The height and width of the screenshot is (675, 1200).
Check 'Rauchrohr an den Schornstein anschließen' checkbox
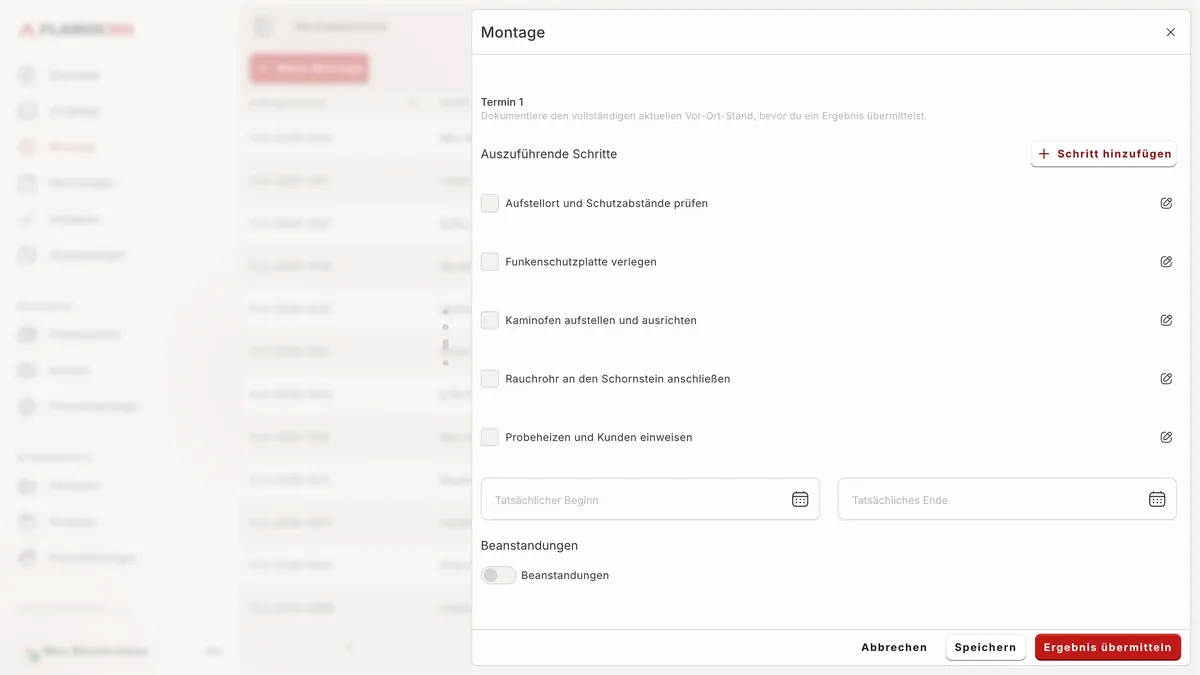pos(490,379)
